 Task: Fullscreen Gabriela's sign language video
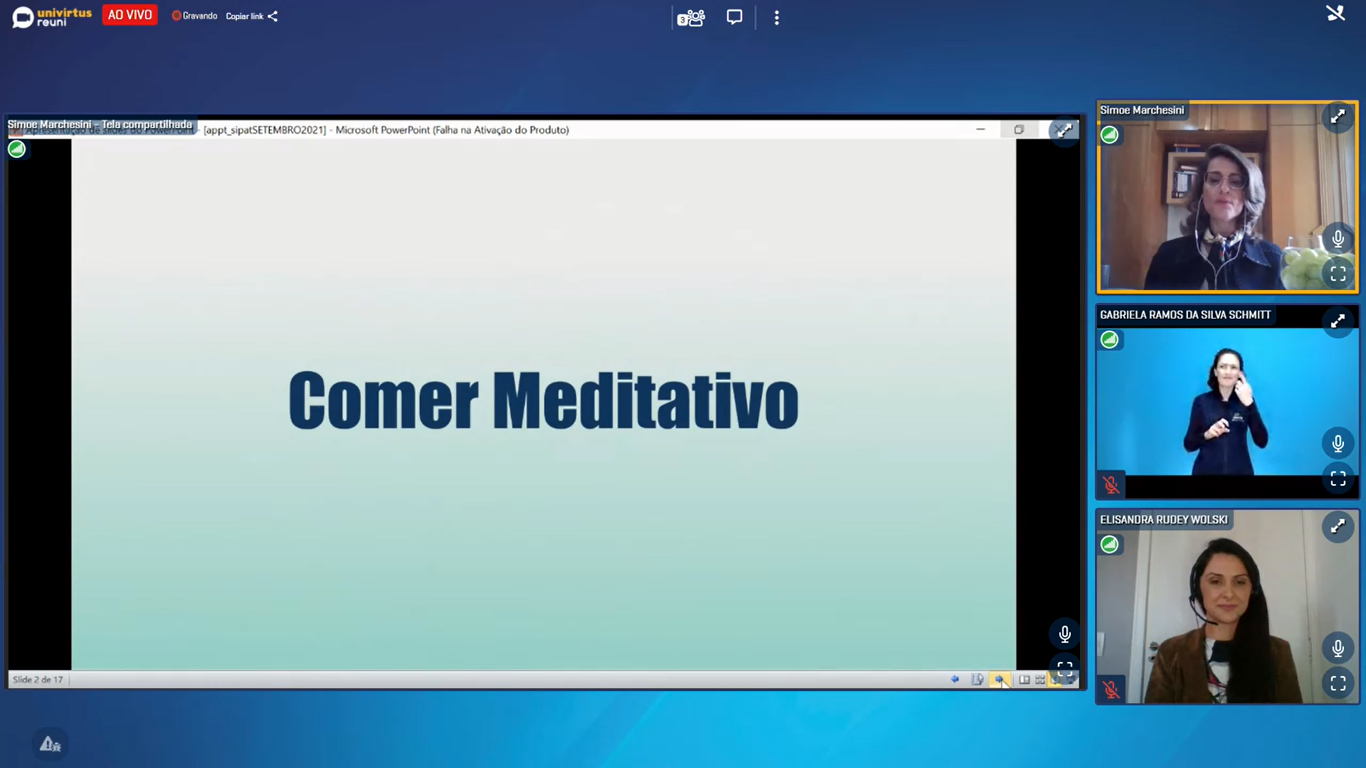click(x=1337, y=479)
